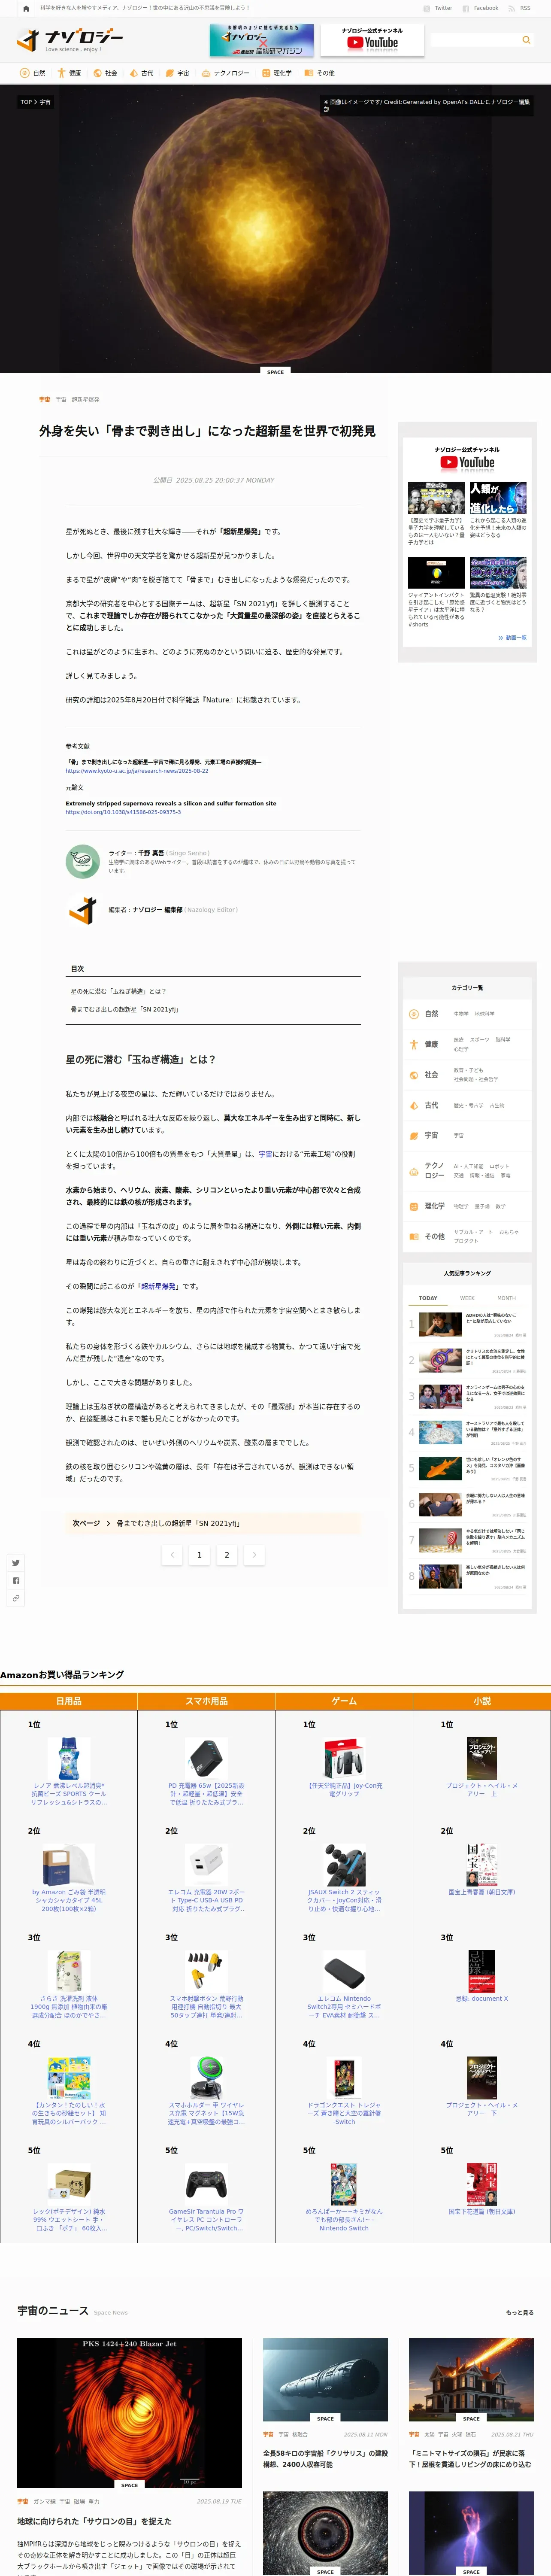The height and width of the screenshot is (2576, 551).
Task: Open the 自然 navigation menu item
Action: coord(33,73)
